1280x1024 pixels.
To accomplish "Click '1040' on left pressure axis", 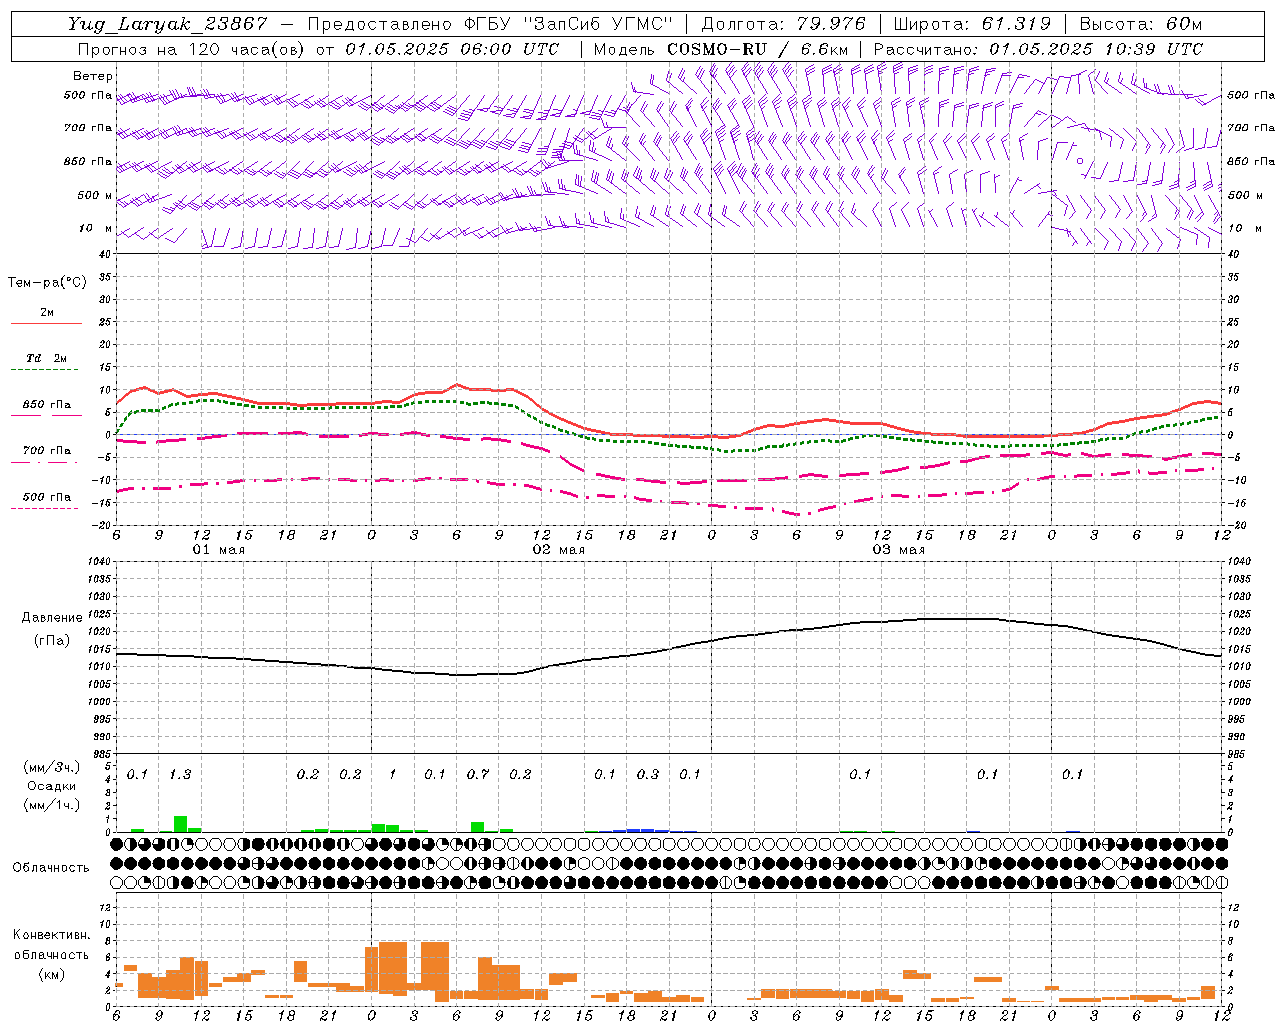I will tap(97, 561).
